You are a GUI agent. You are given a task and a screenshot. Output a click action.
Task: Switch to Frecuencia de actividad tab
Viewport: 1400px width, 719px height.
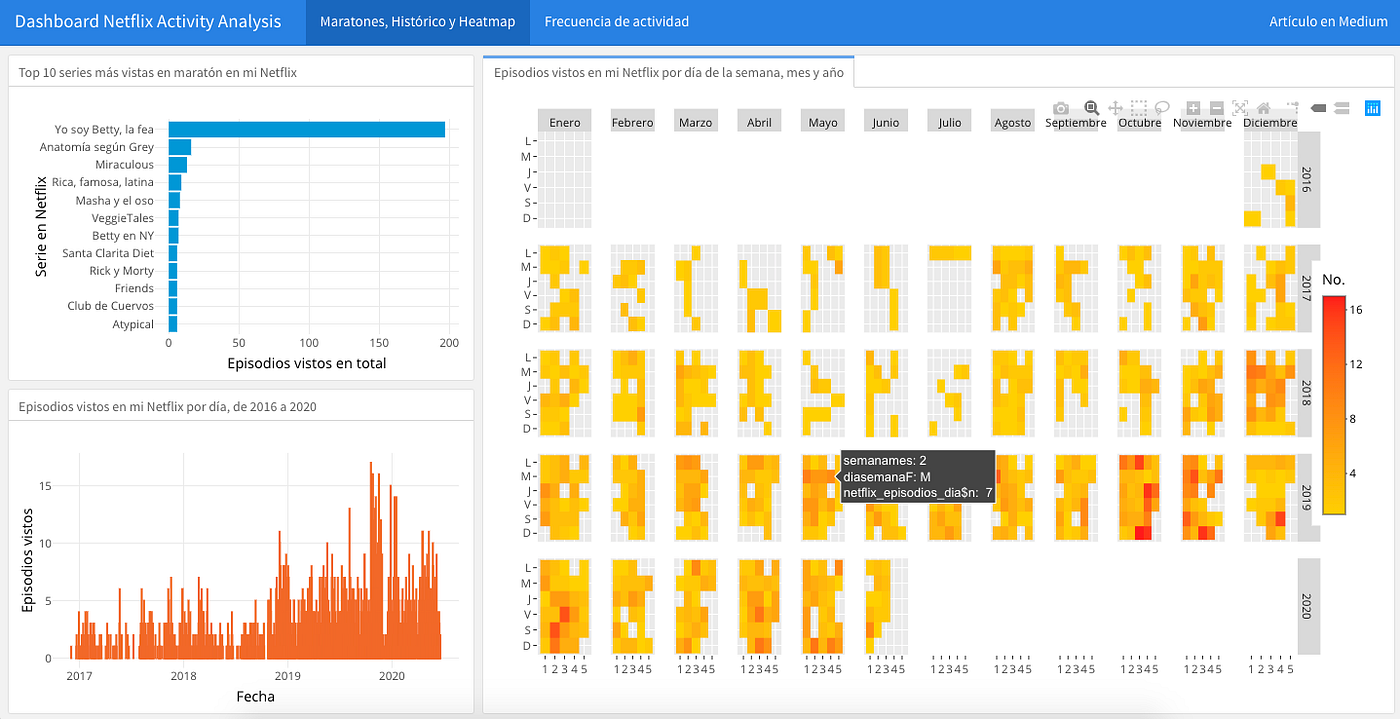point(617,22)
